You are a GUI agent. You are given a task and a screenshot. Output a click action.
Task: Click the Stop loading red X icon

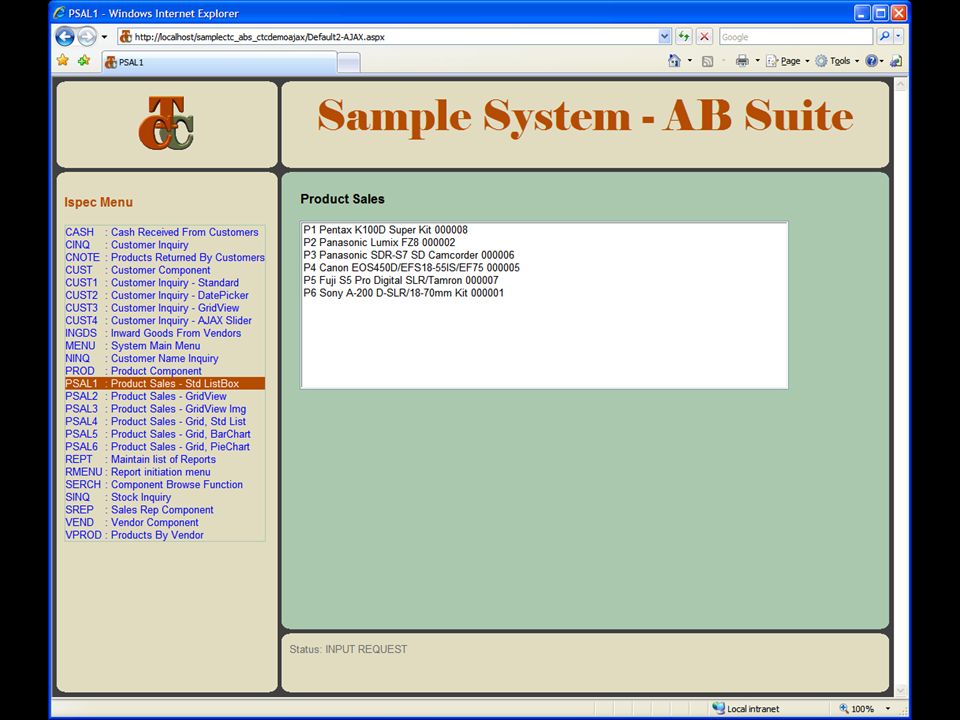pyautogui.click(x=705, y=37)
